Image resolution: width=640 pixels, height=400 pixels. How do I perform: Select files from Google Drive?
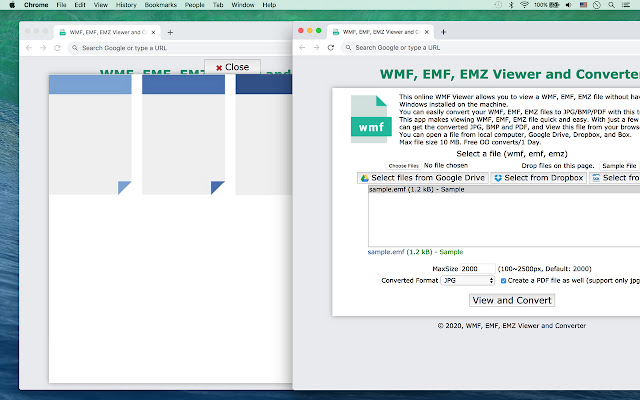(422, 178)
